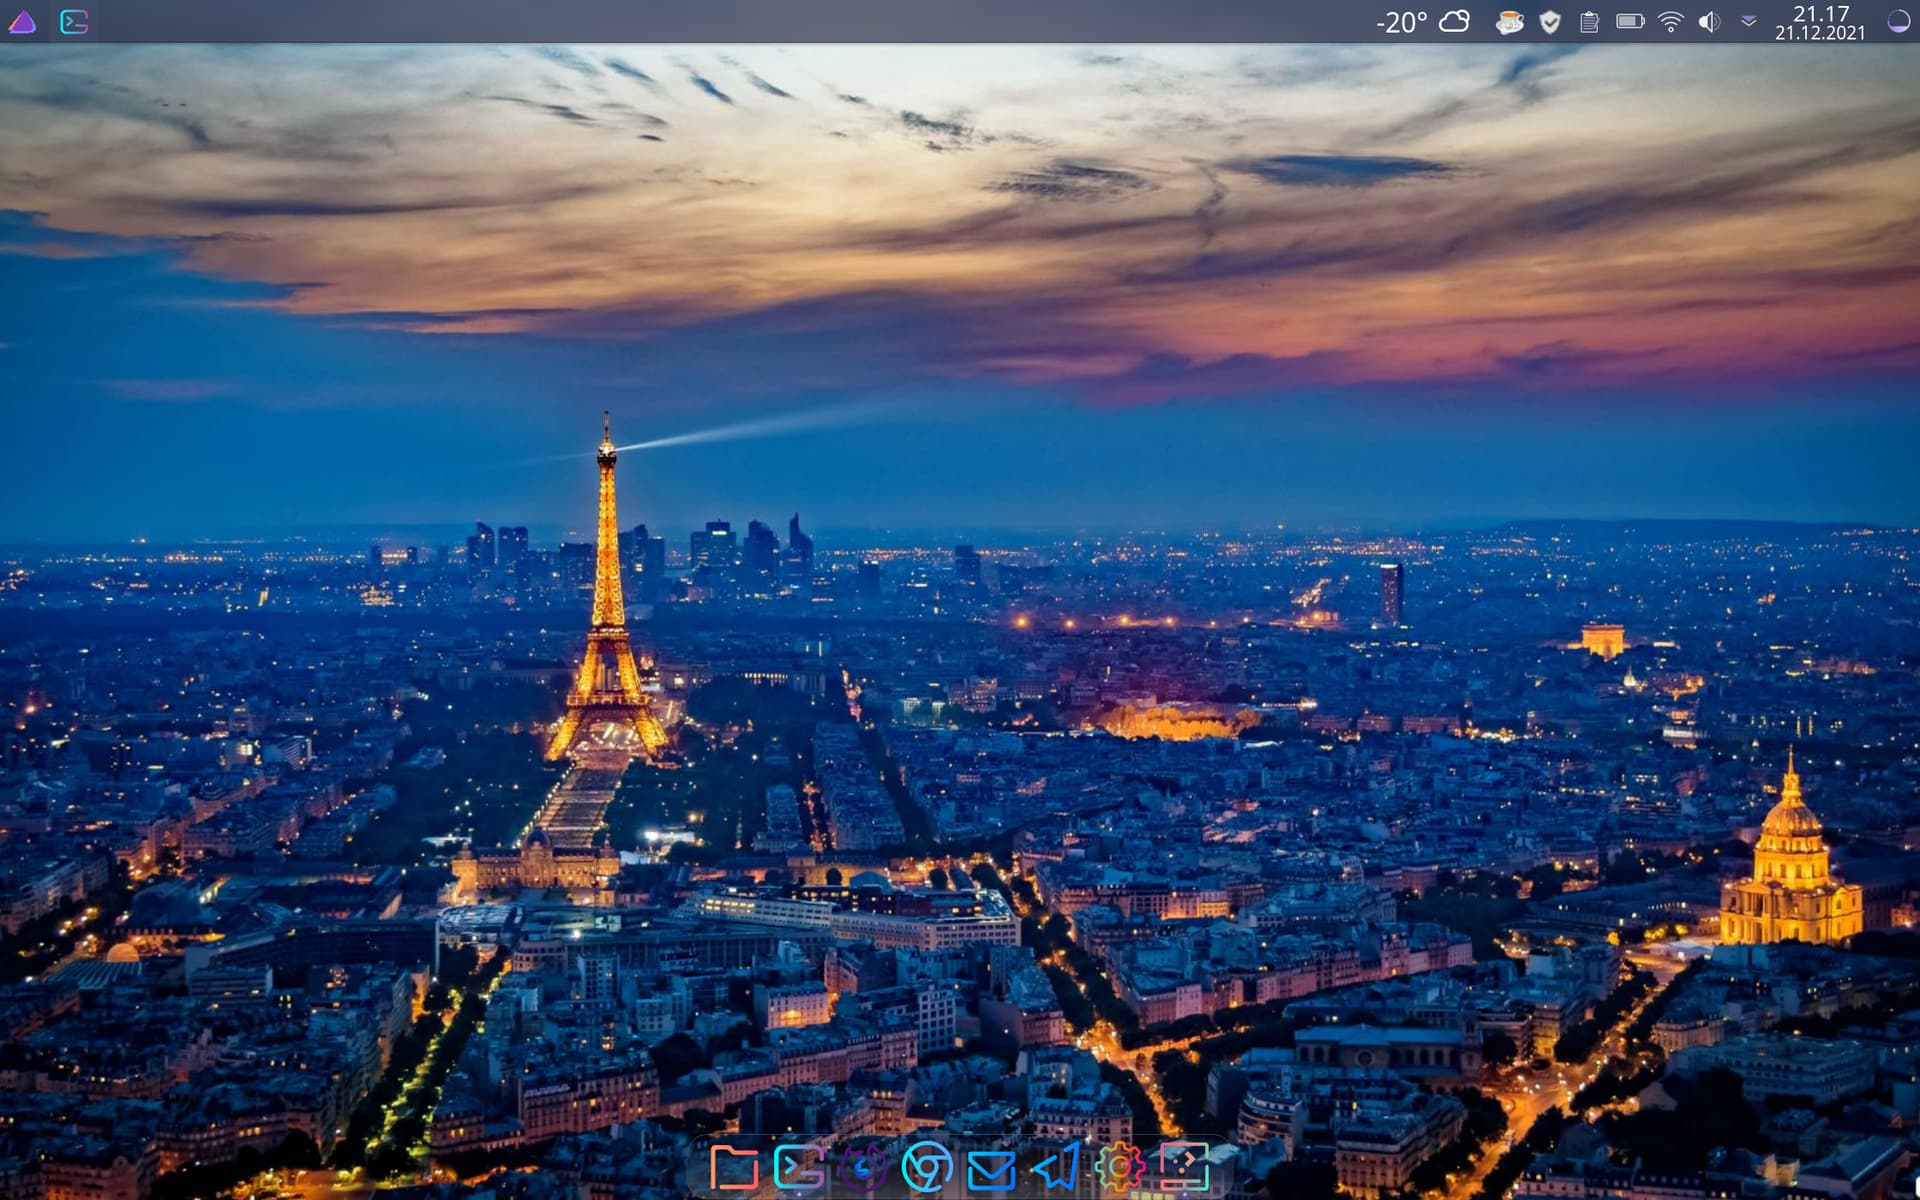
Task: Open the volume speaker control
Action: point(1709,22)
